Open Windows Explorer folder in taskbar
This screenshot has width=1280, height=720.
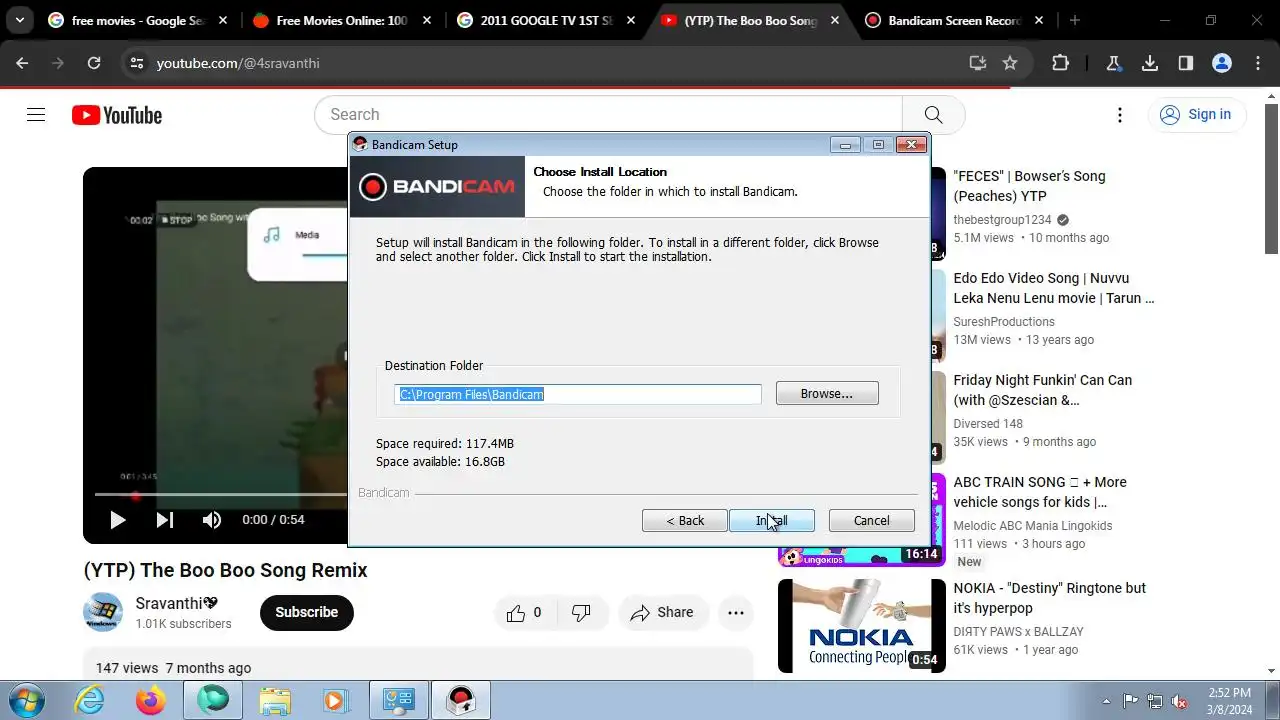(274, 700)
